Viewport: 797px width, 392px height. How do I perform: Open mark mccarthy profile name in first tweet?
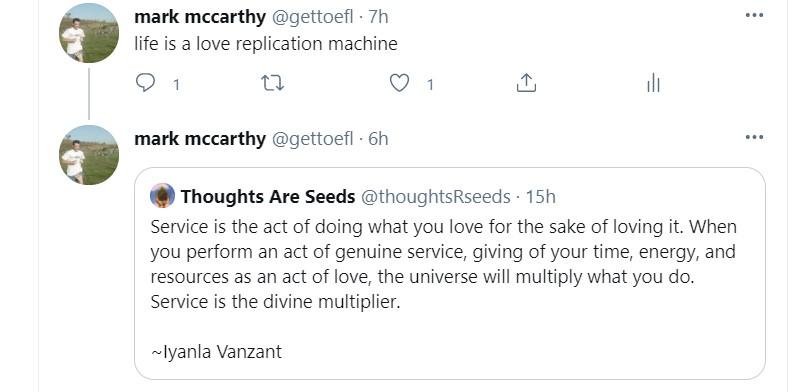200,17
